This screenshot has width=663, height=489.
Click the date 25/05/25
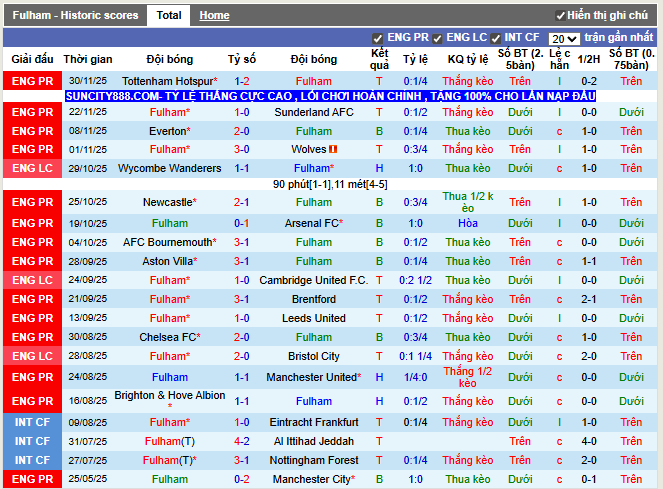88,479
